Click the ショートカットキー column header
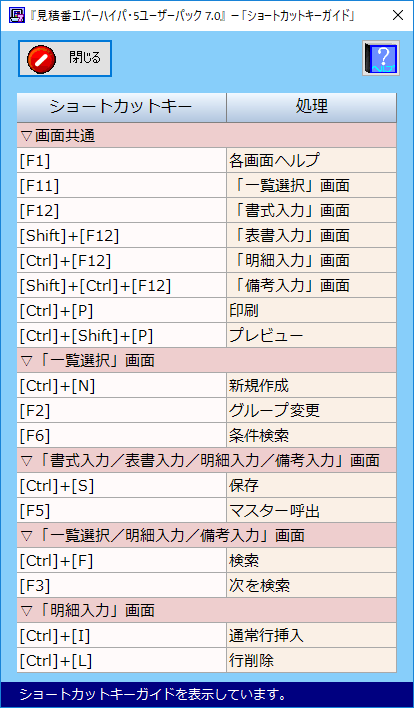414x708 pixels. [121, 107]
